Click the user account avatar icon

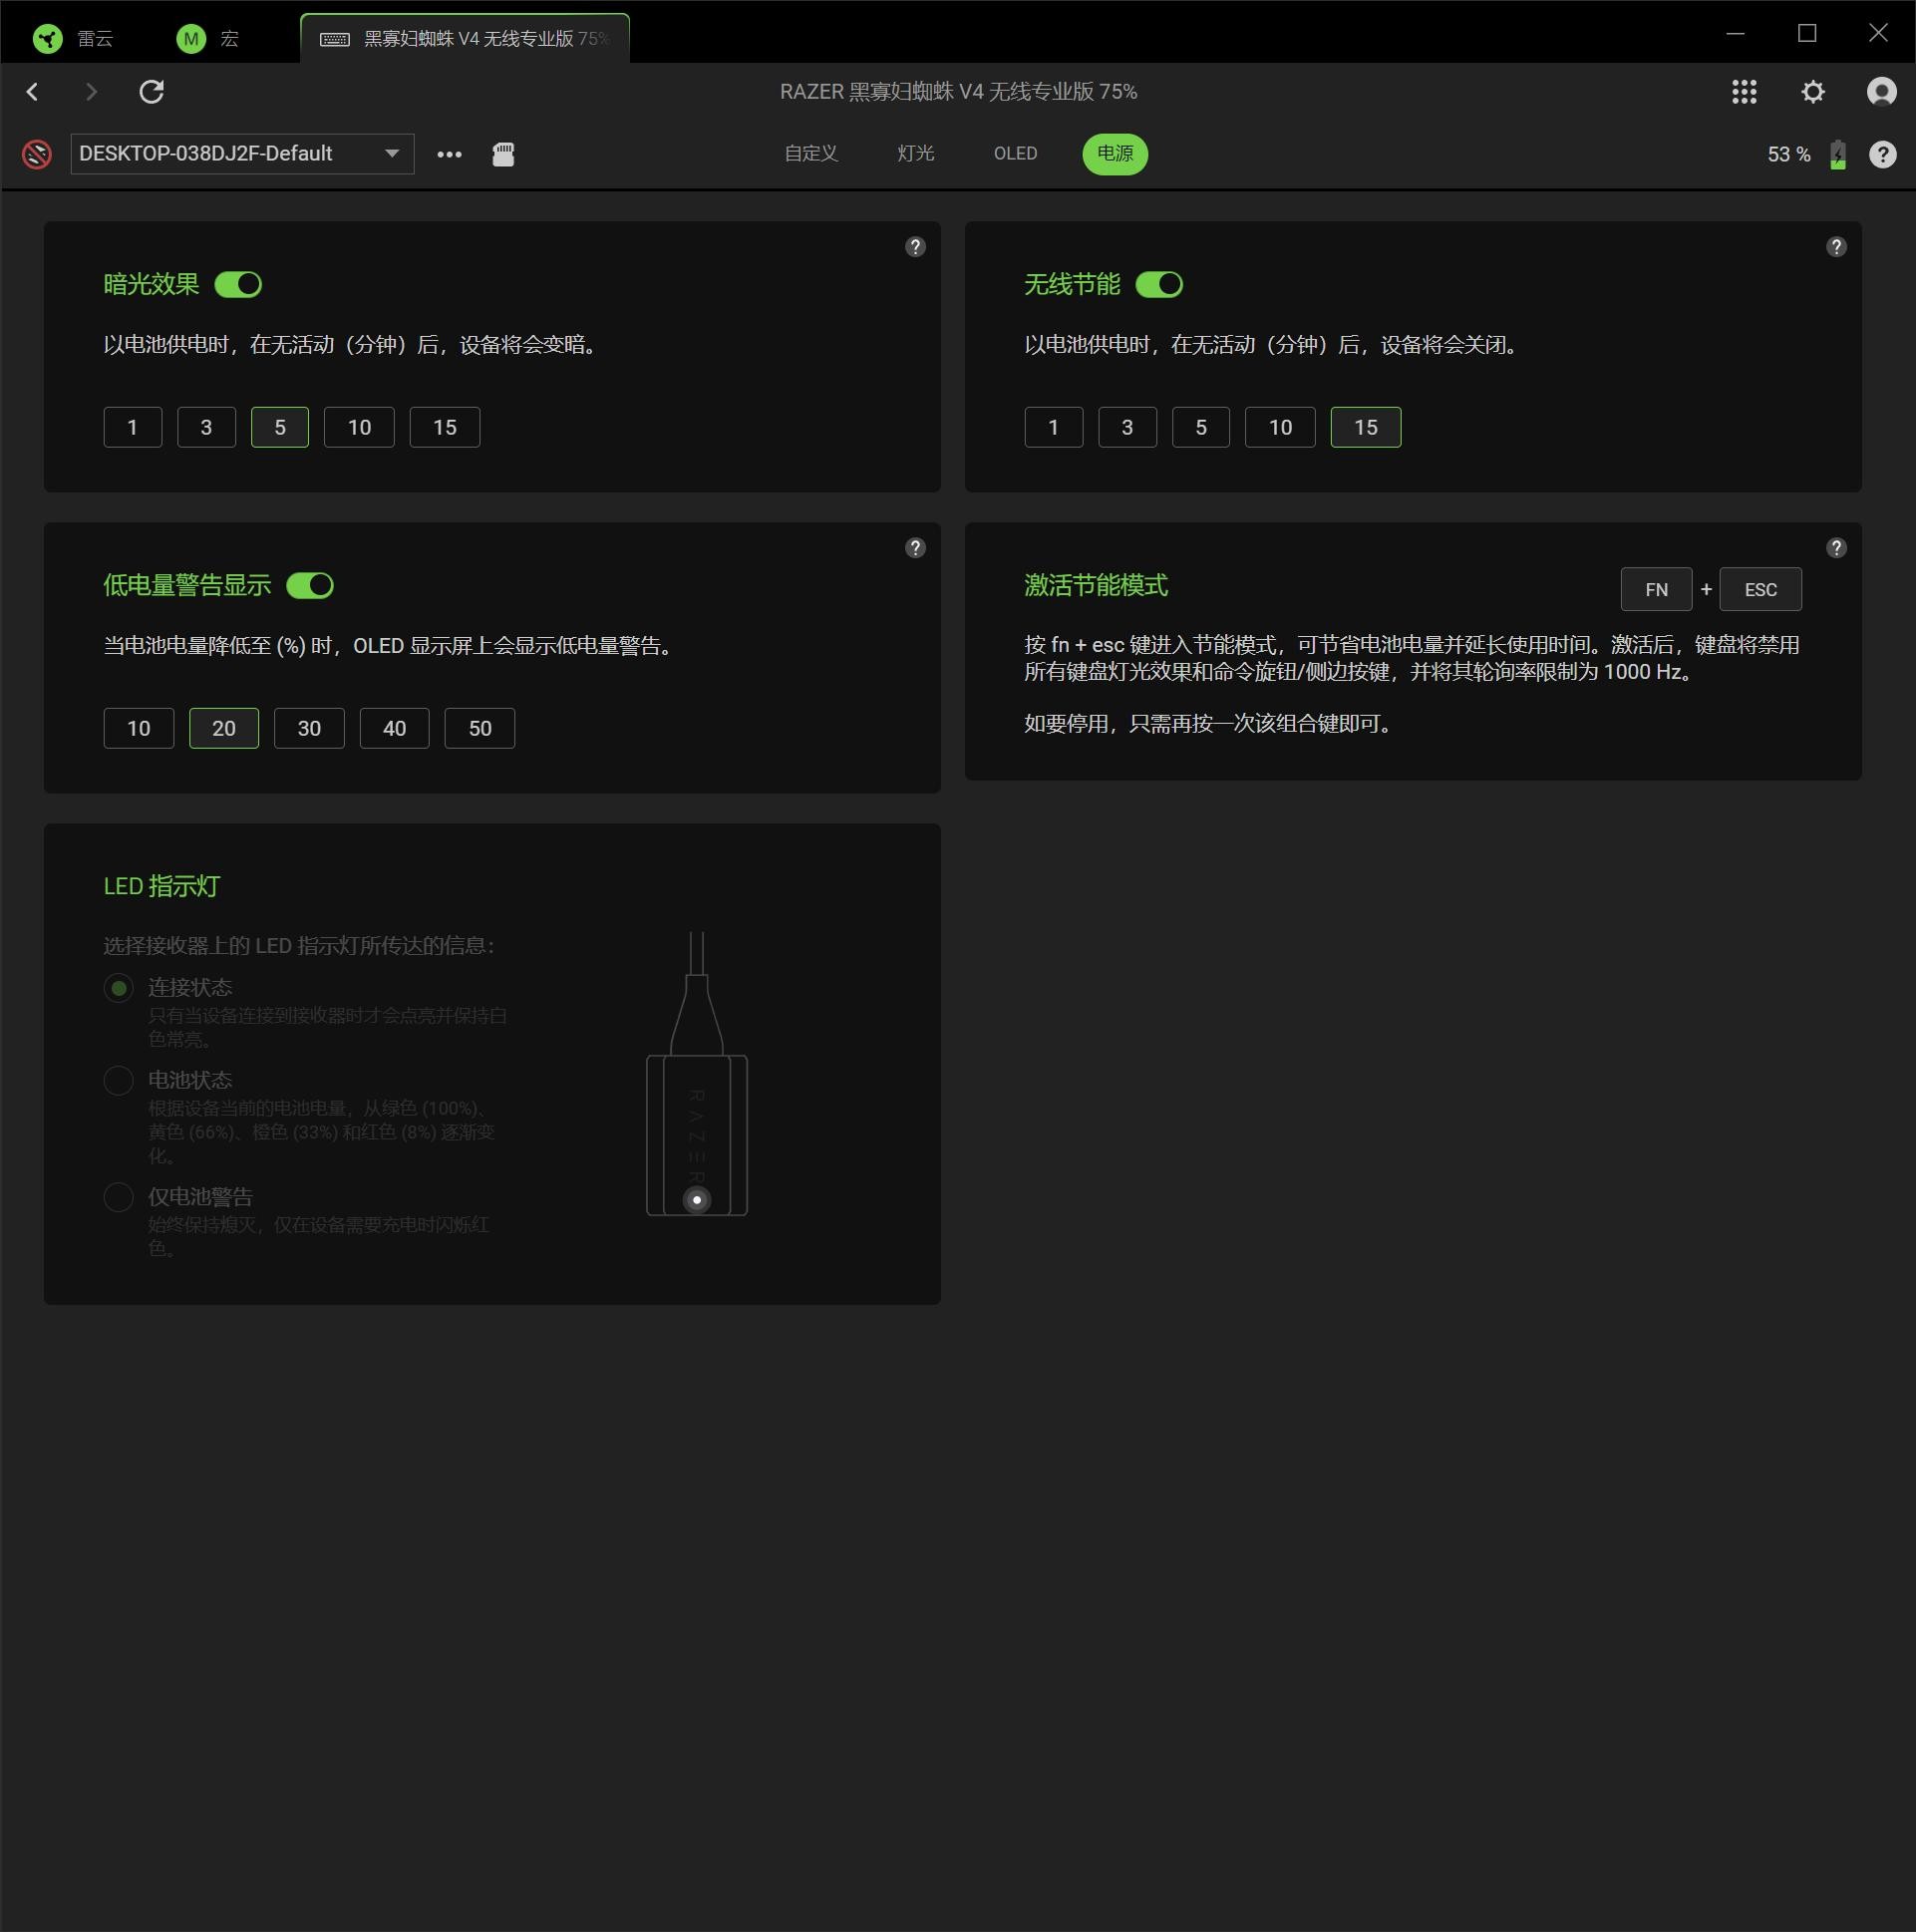(1881, 92)
